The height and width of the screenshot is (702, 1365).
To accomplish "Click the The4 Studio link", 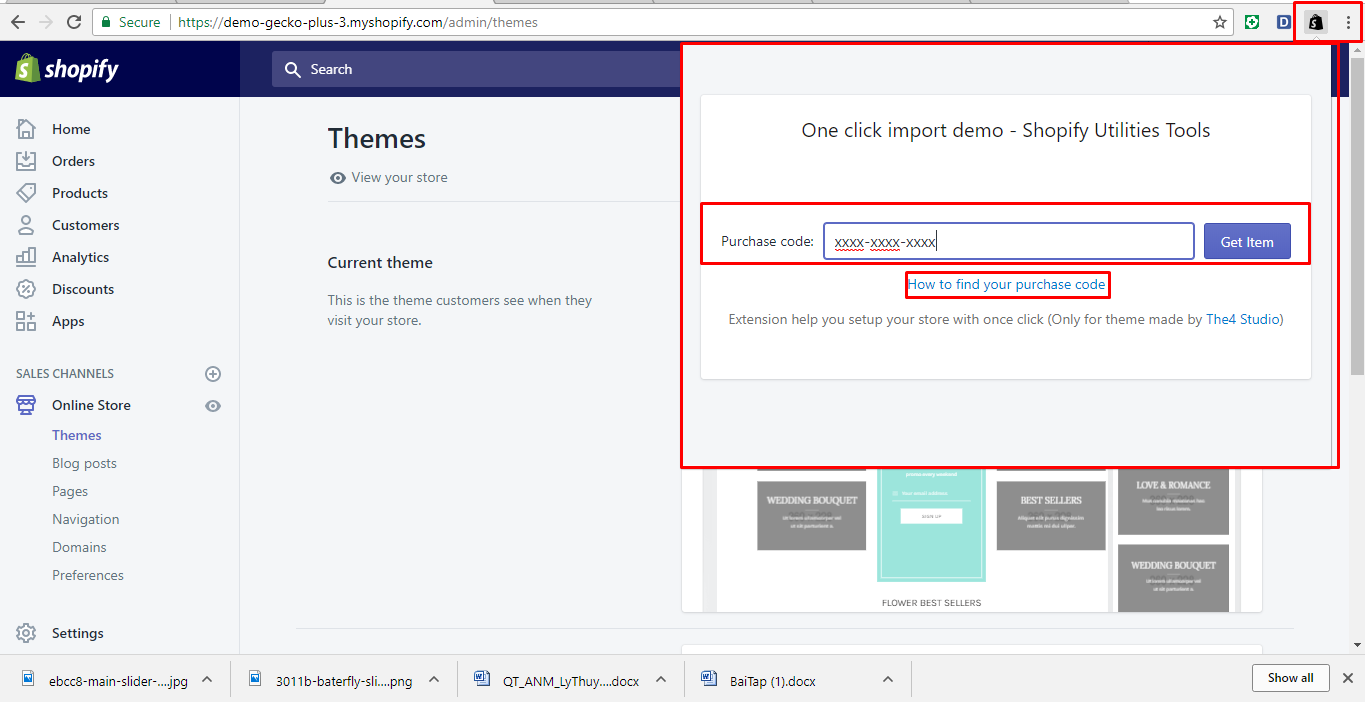I will (1244, 320).
